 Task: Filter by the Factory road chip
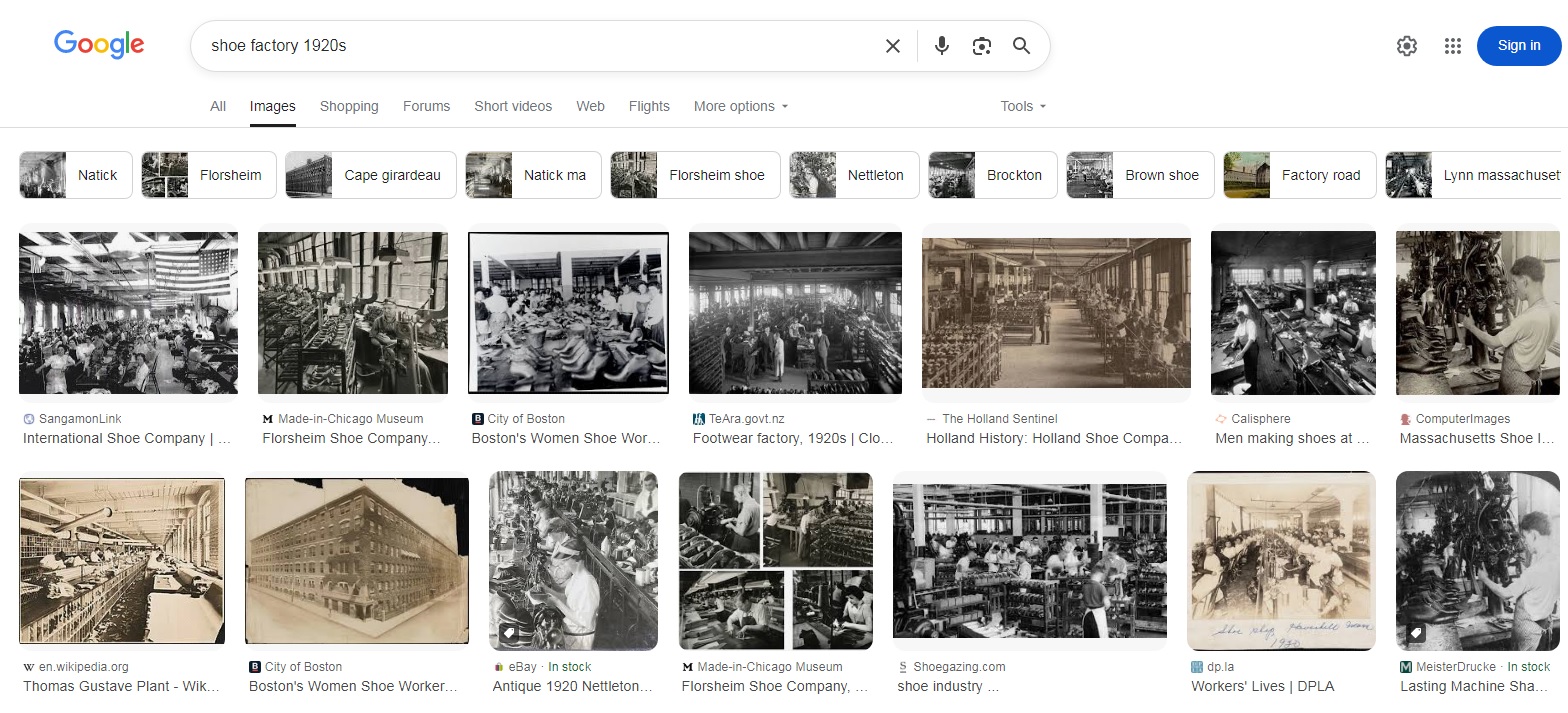1300,175
